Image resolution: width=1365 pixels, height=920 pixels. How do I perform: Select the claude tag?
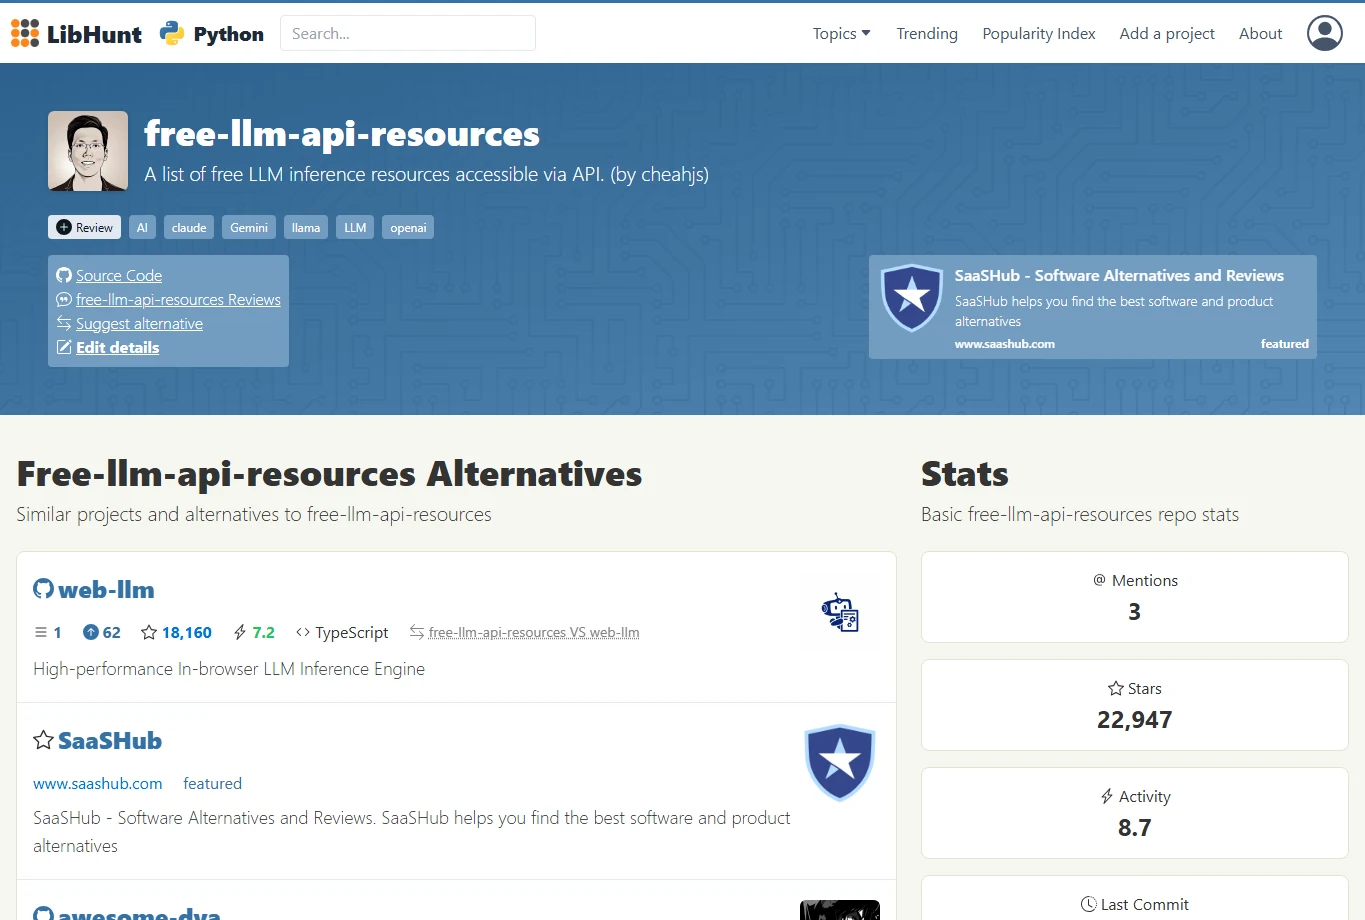[189, 227]
